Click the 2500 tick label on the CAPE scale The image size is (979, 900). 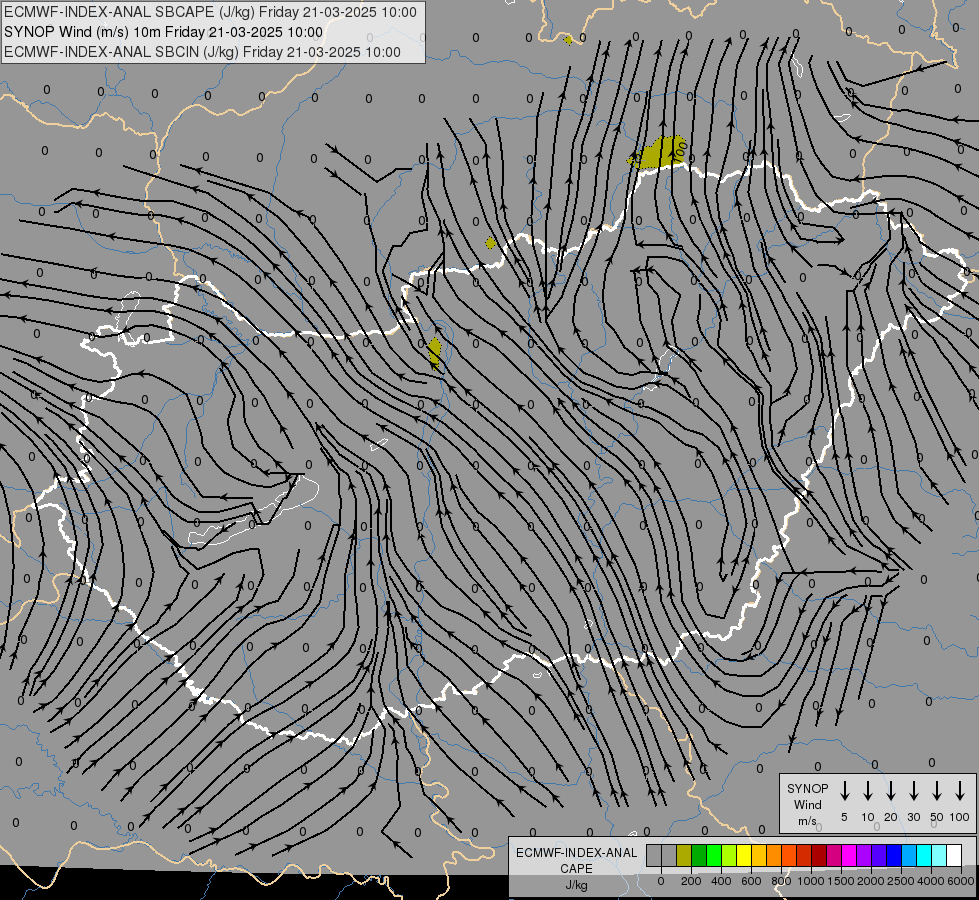(x=901, y=881)
